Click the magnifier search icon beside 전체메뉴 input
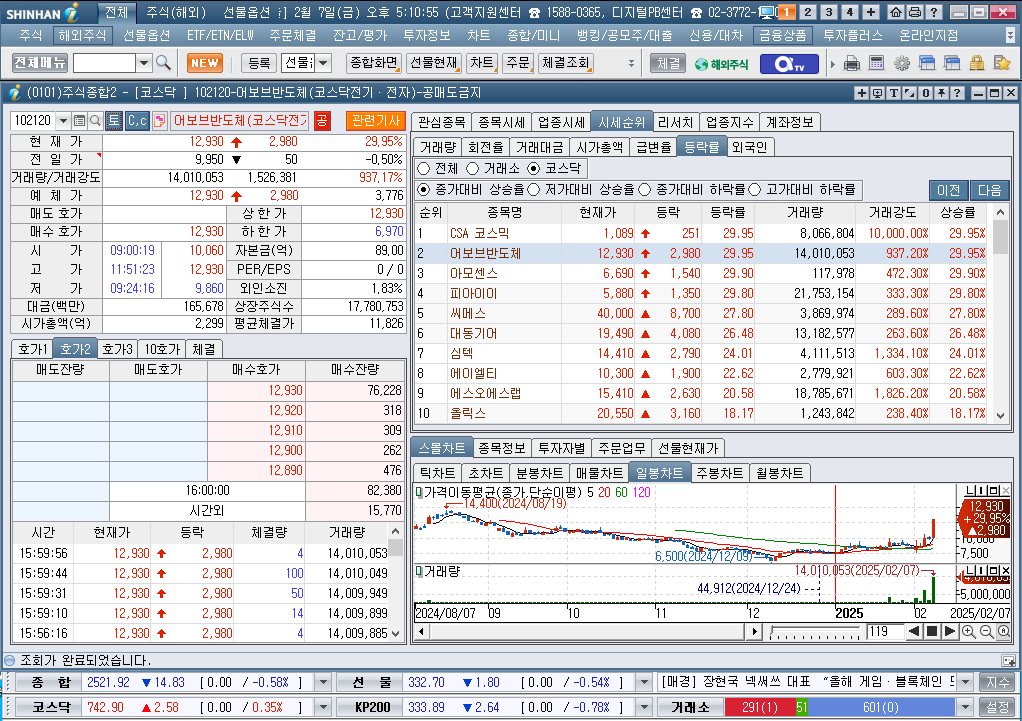The width and height of the screenshot is (1022, 721). click(x=164, y=63)
